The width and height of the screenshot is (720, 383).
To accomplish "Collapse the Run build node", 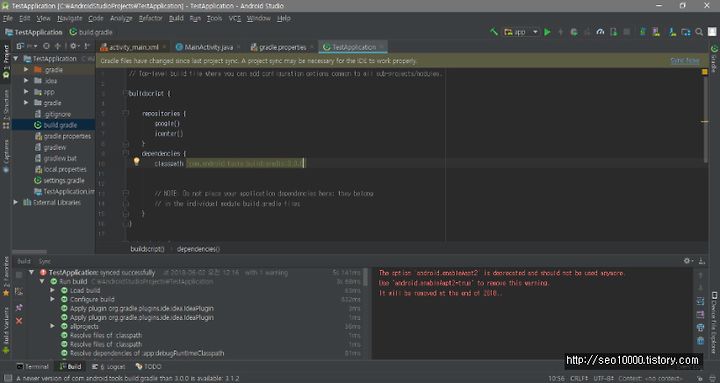I will 42,281.
